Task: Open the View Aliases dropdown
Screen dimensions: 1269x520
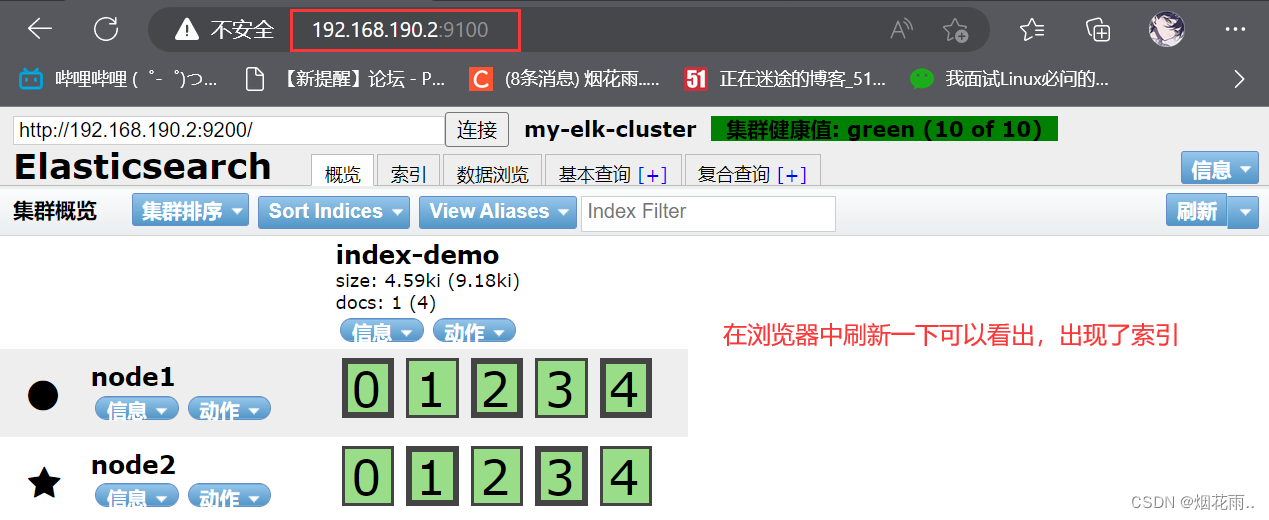Action: click(x=498, y=211)
